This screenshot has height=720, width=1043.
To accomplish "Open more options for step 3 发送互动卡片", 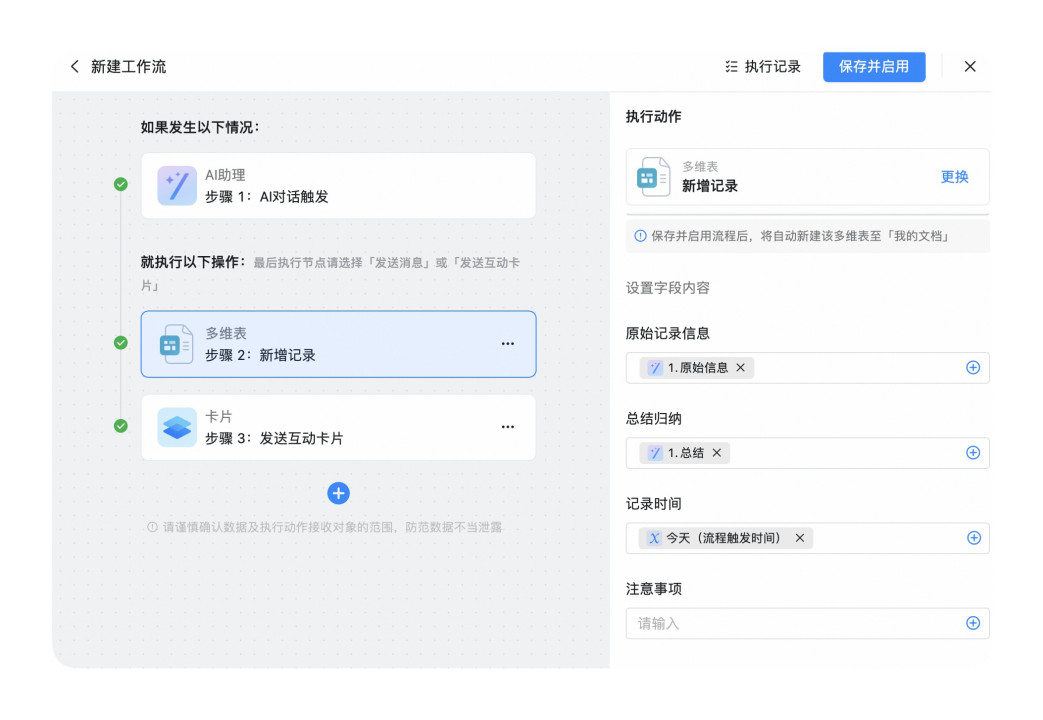I will pos(508,427).
